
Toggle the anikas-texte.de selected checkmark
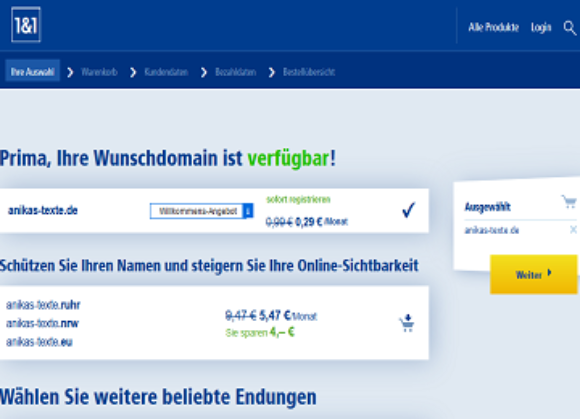(408, 210)
